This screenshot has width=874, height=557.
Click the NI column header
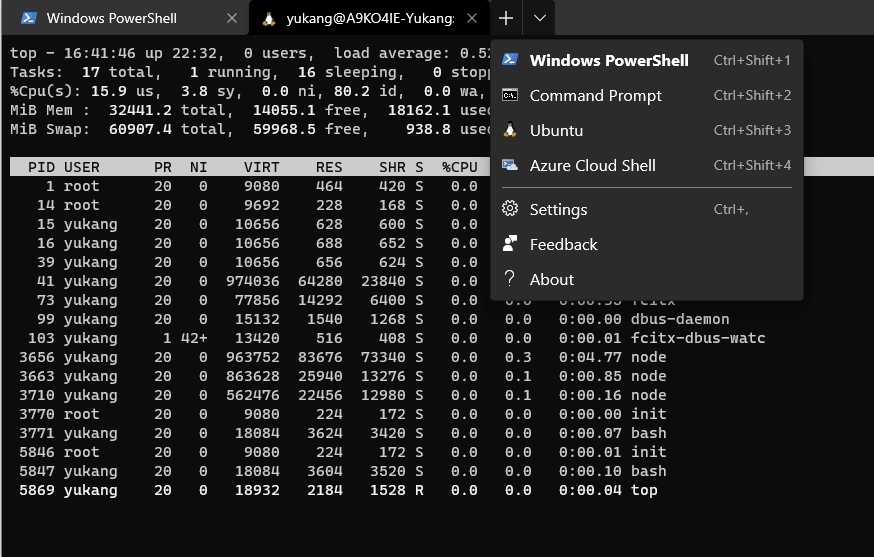coord(198,167)
